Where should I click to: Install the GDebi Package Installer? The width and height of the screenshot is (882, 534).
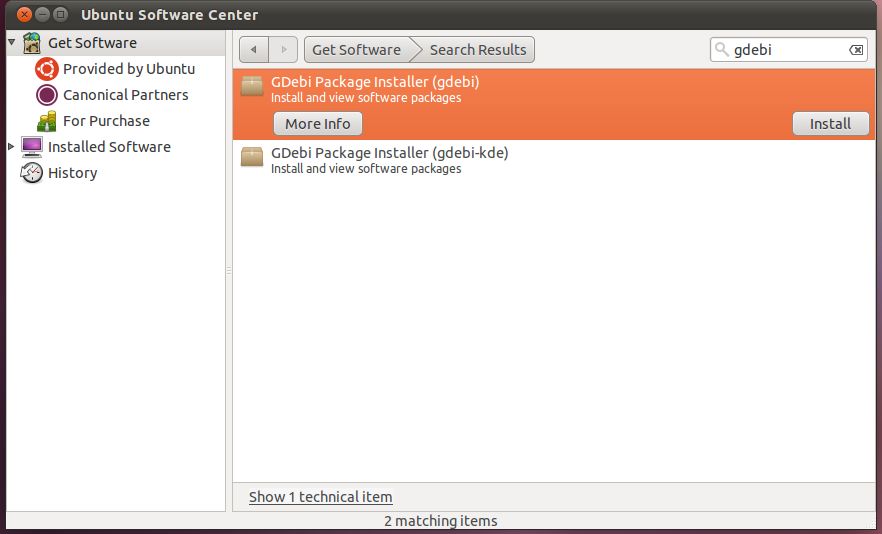pyautogui.click(x=831, y=124)
